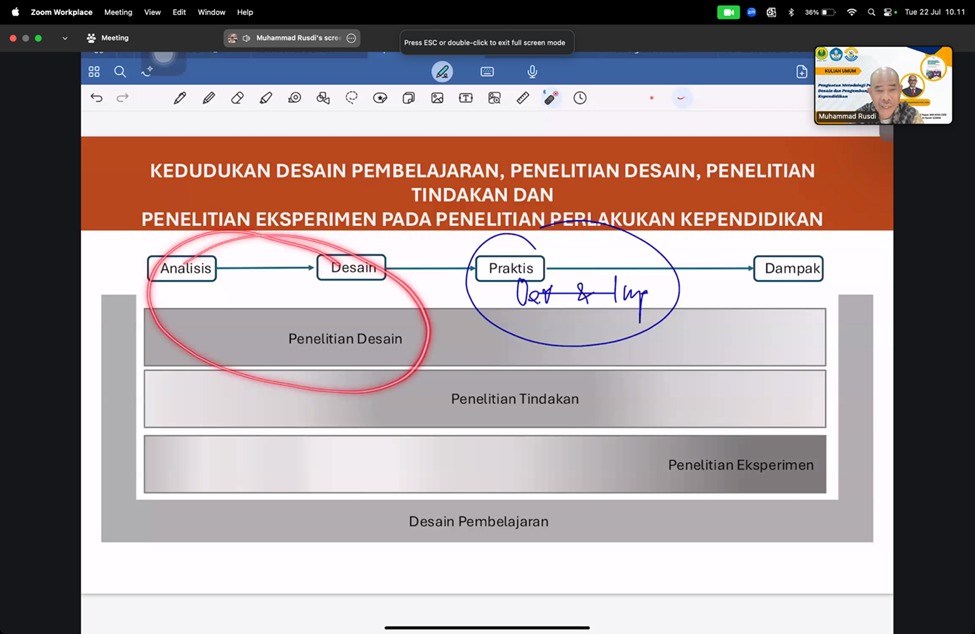Viewport: 975px width, 634px height.
Task: Open the macOS Control Center
Action: click(x=888, y=12)
